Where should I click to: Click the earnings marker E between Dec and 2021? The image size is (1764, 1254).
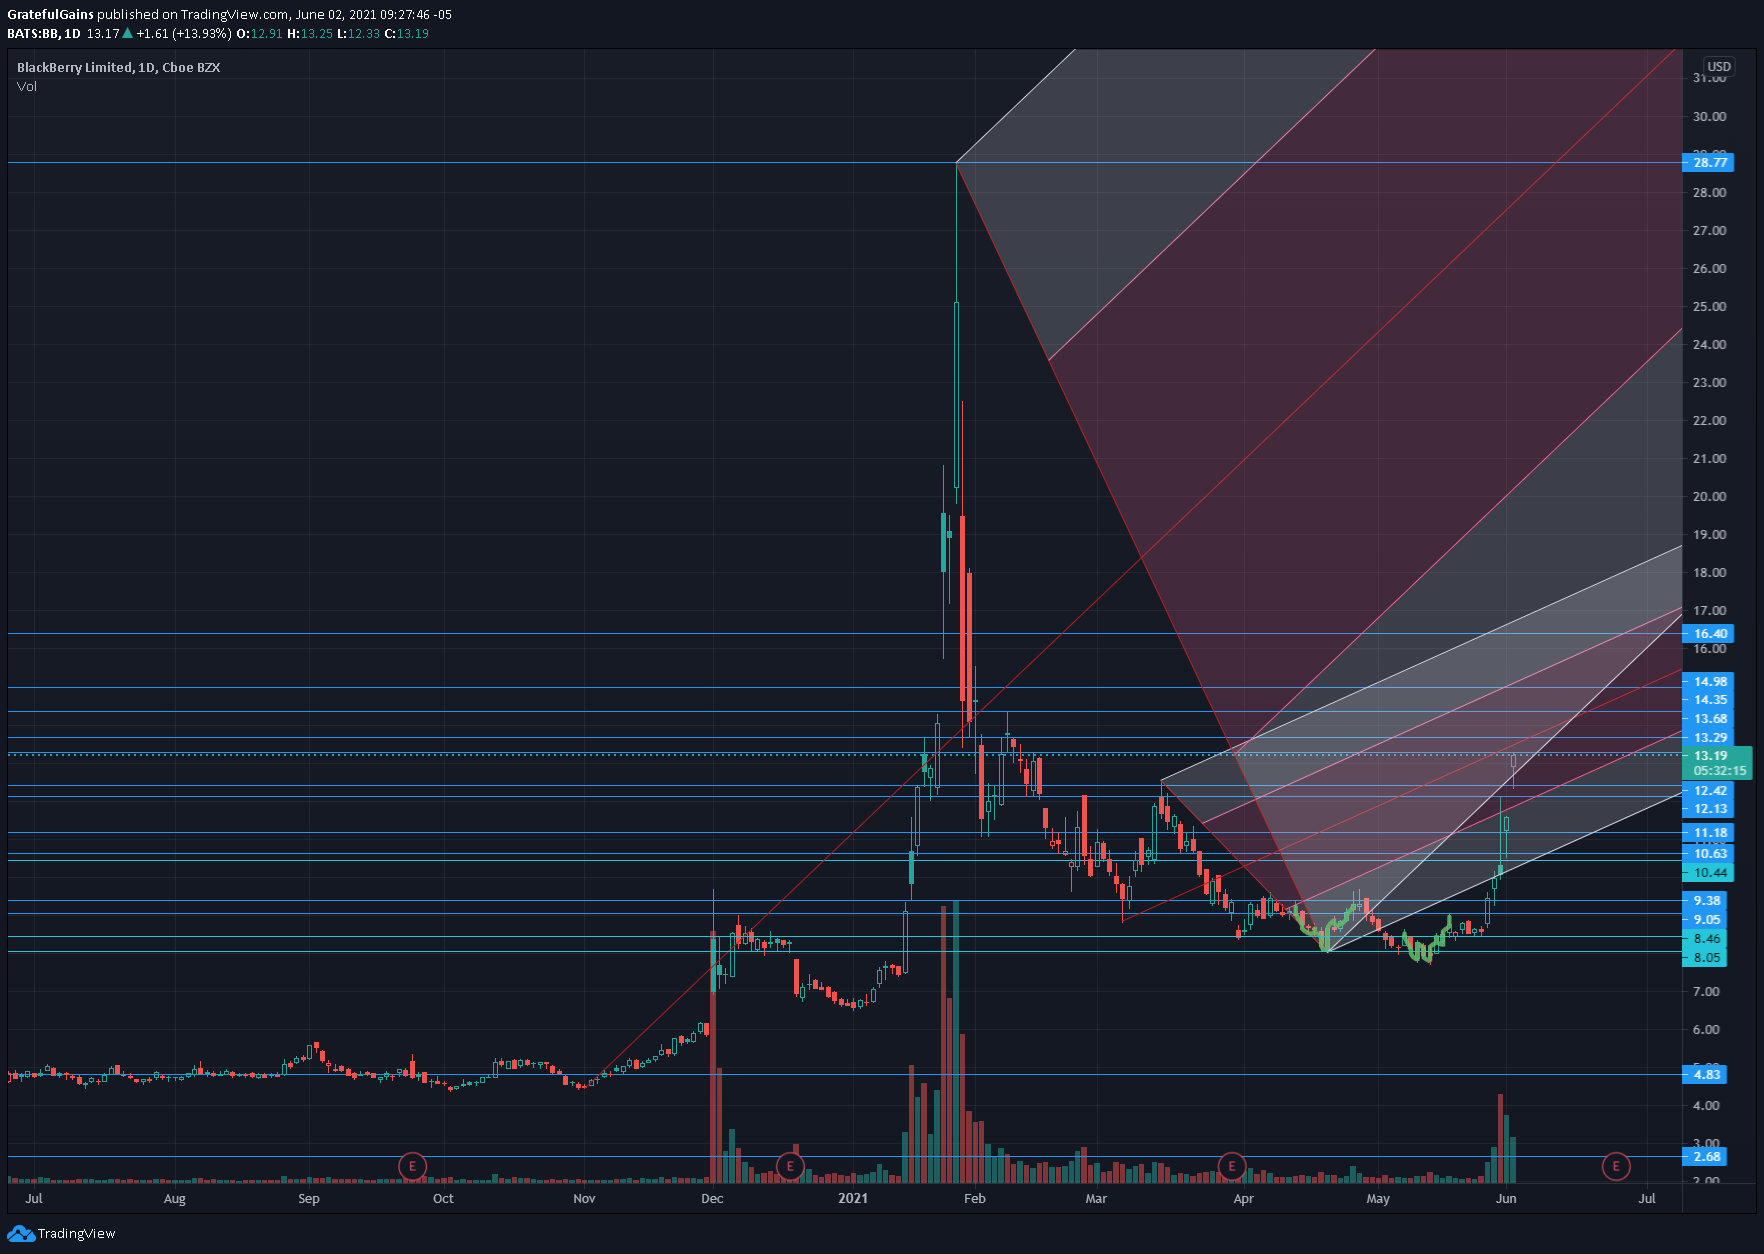click(790, 1166)
